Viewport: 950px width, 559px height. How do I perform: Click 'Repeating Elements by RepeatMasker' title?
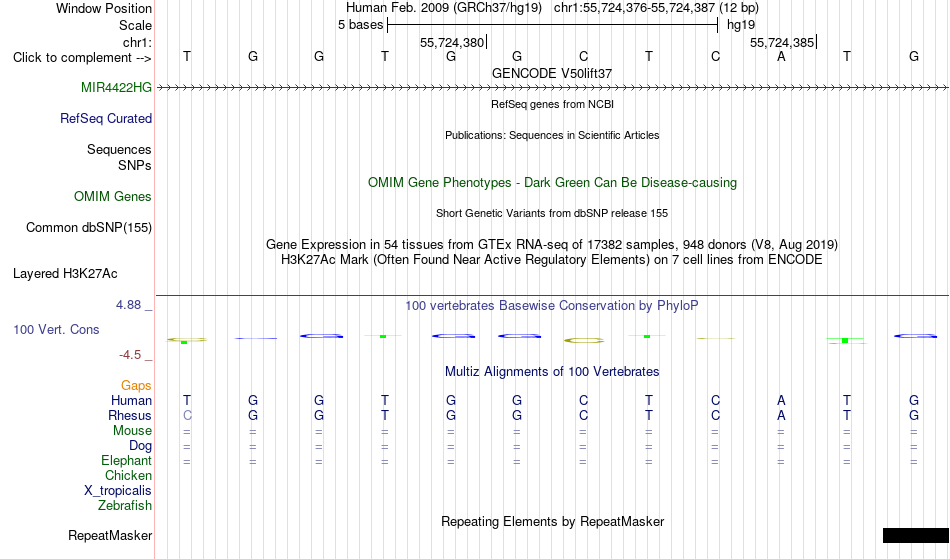553,521
